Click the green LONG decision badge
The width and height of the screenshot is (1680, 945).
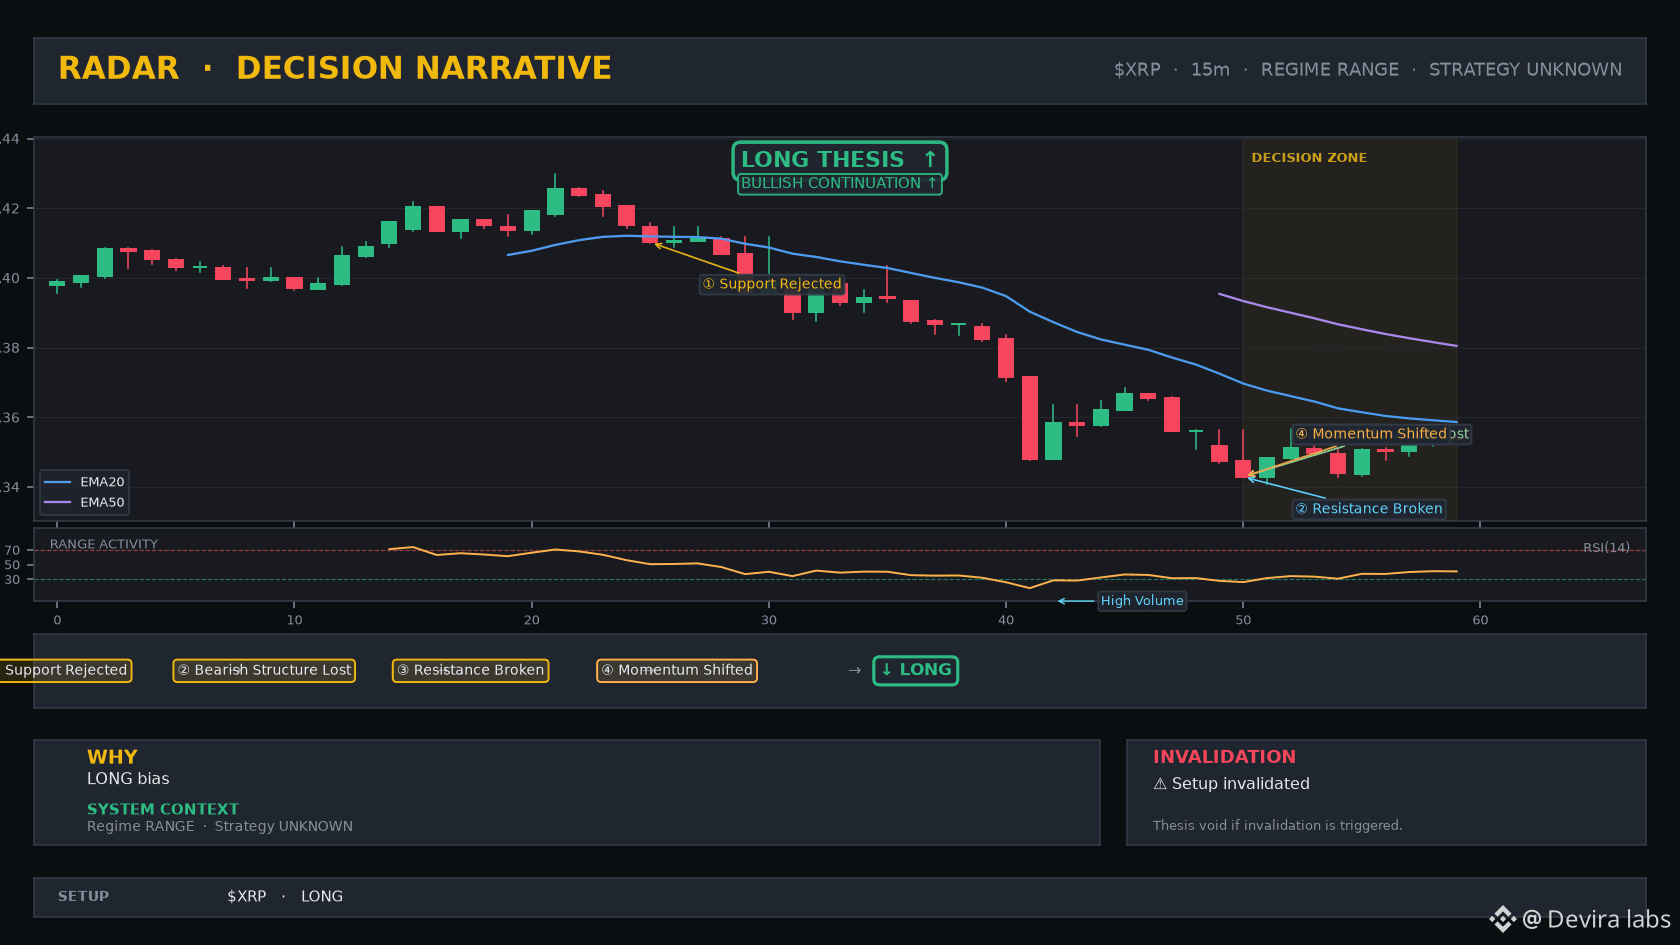(915, 670)
